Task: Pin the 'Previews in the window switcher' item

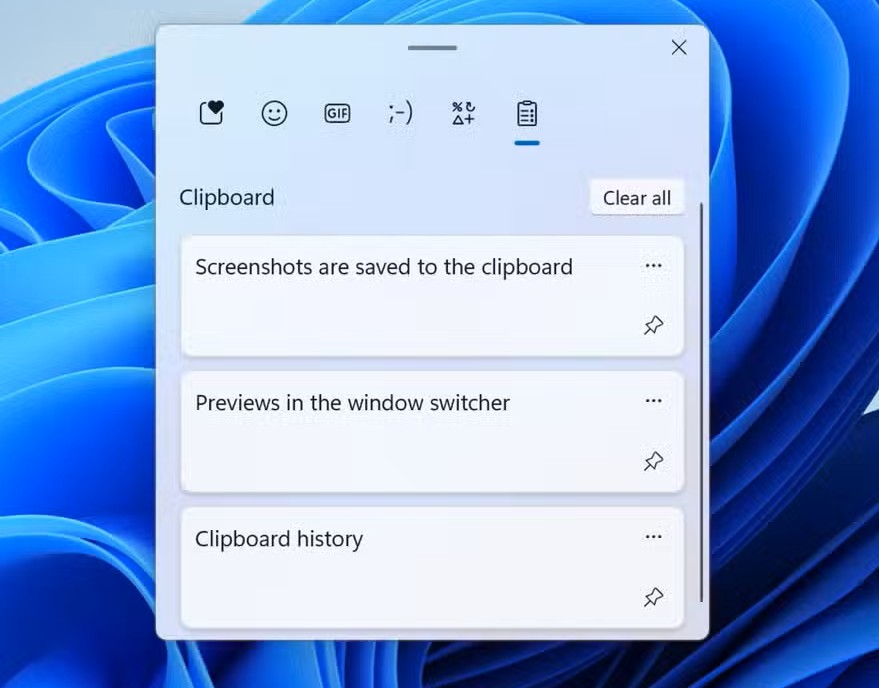Action: [x=654, y=461]
